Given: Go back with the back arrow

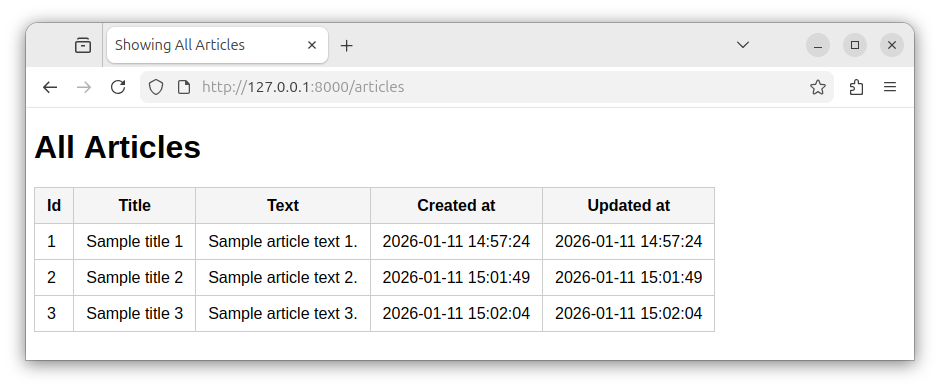Looking at the screenshot, I should (50, 88).
